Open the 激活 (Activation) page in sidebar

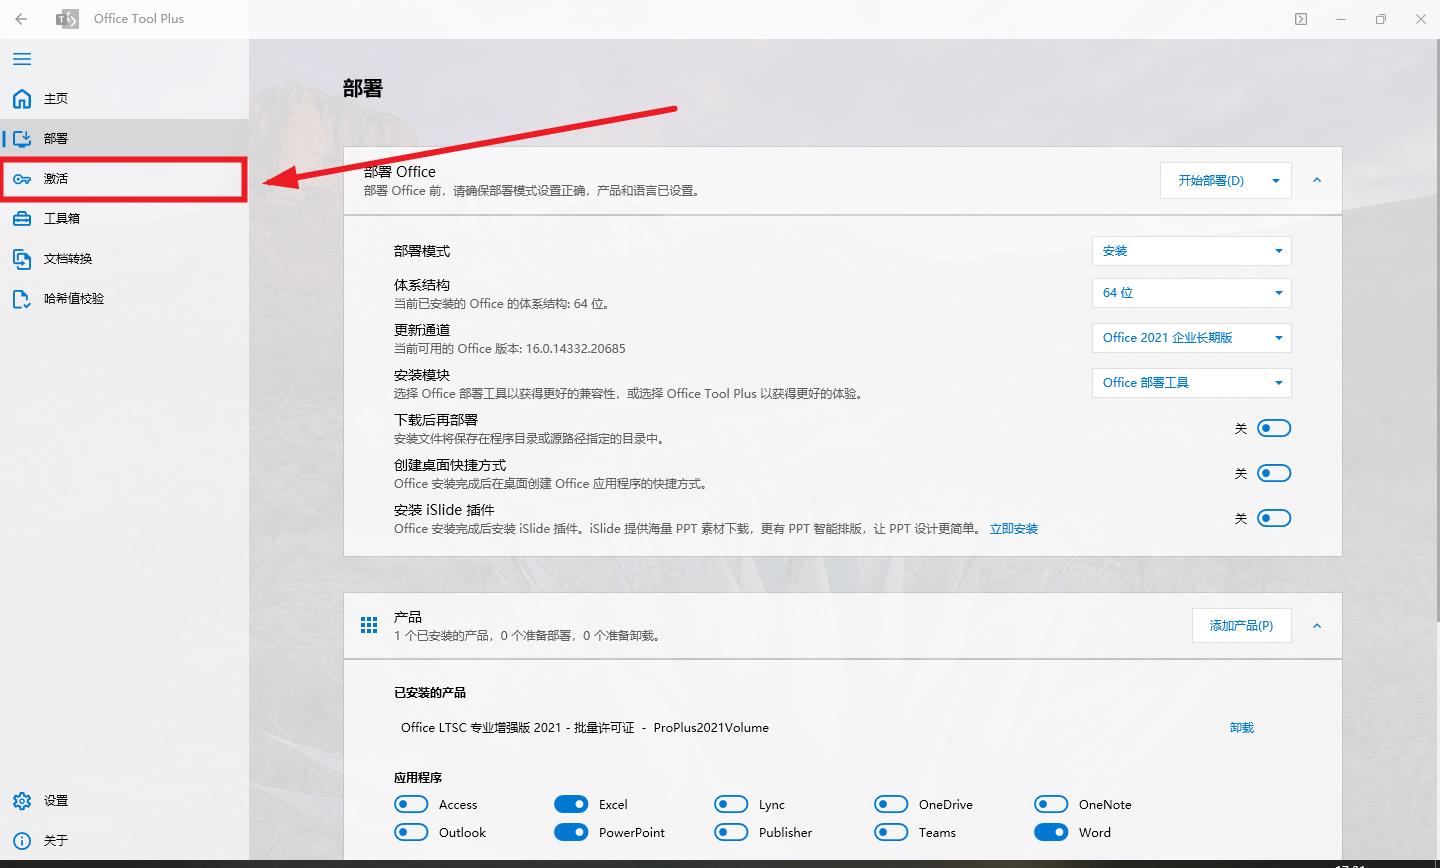click(x=55, y=178)
